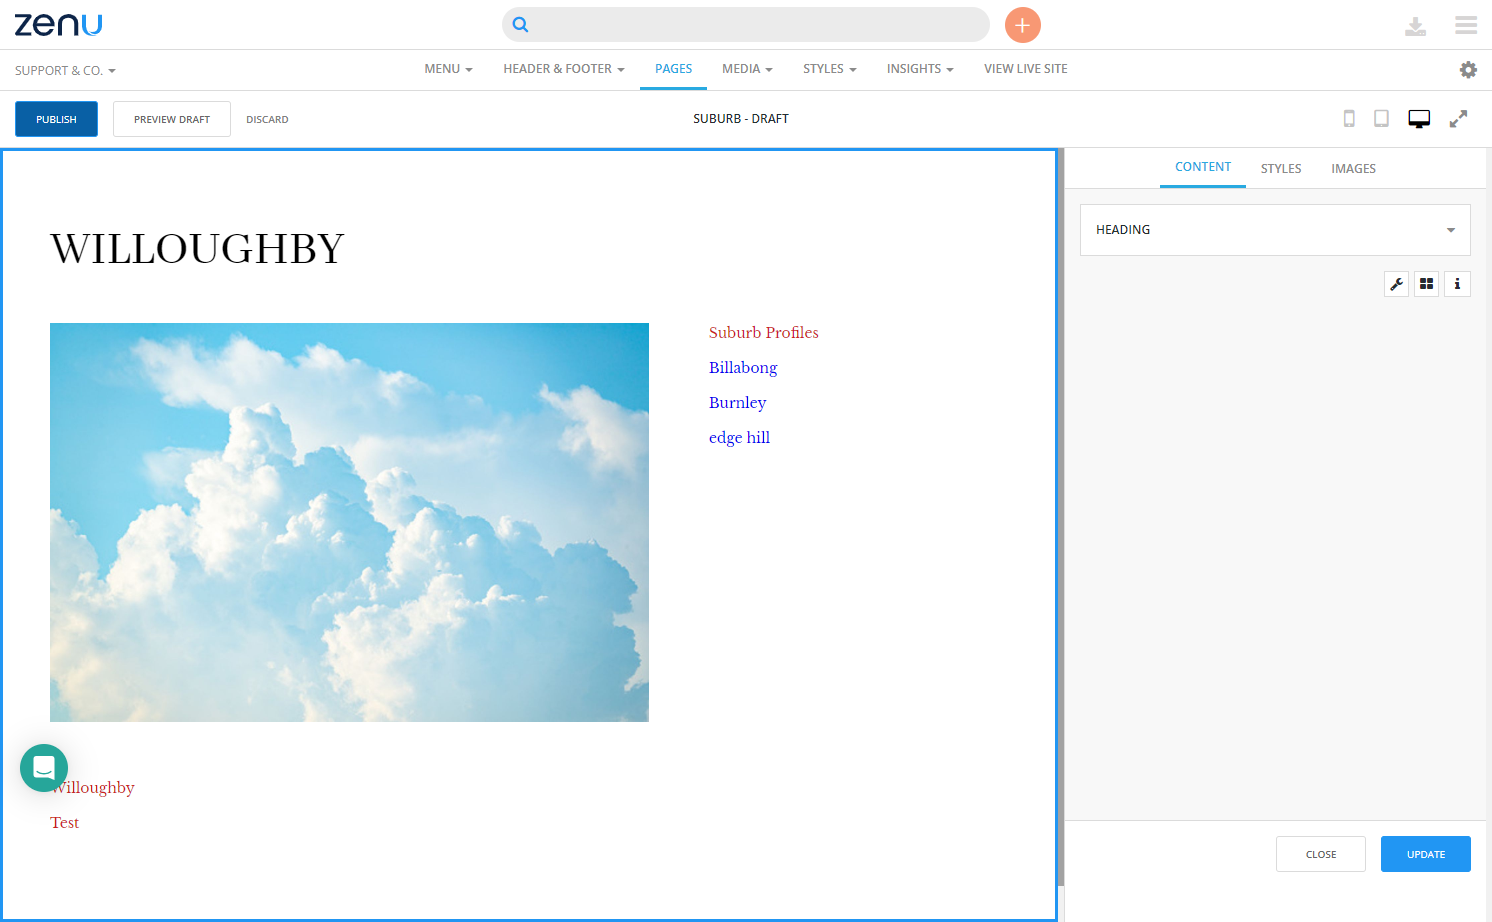Screen dimensions: 1492x922
Task: Select the Content tab in side panel
Action: (1203, 167)
